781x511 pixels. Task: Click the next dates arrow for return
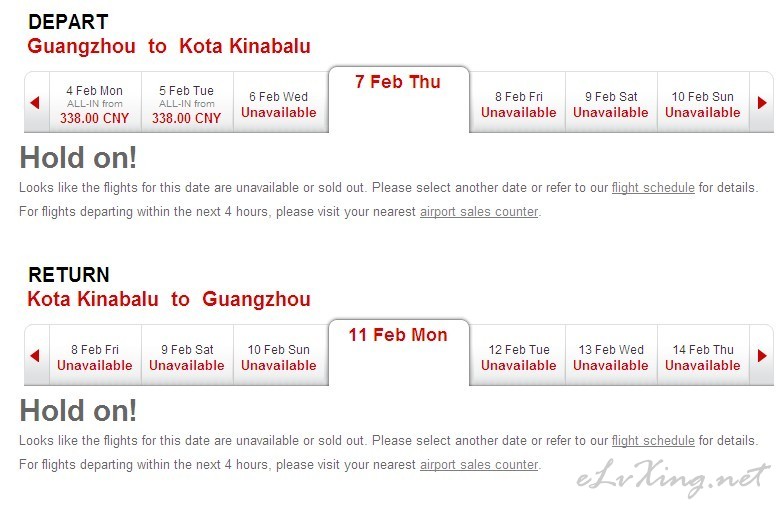(x=762, y=356)
